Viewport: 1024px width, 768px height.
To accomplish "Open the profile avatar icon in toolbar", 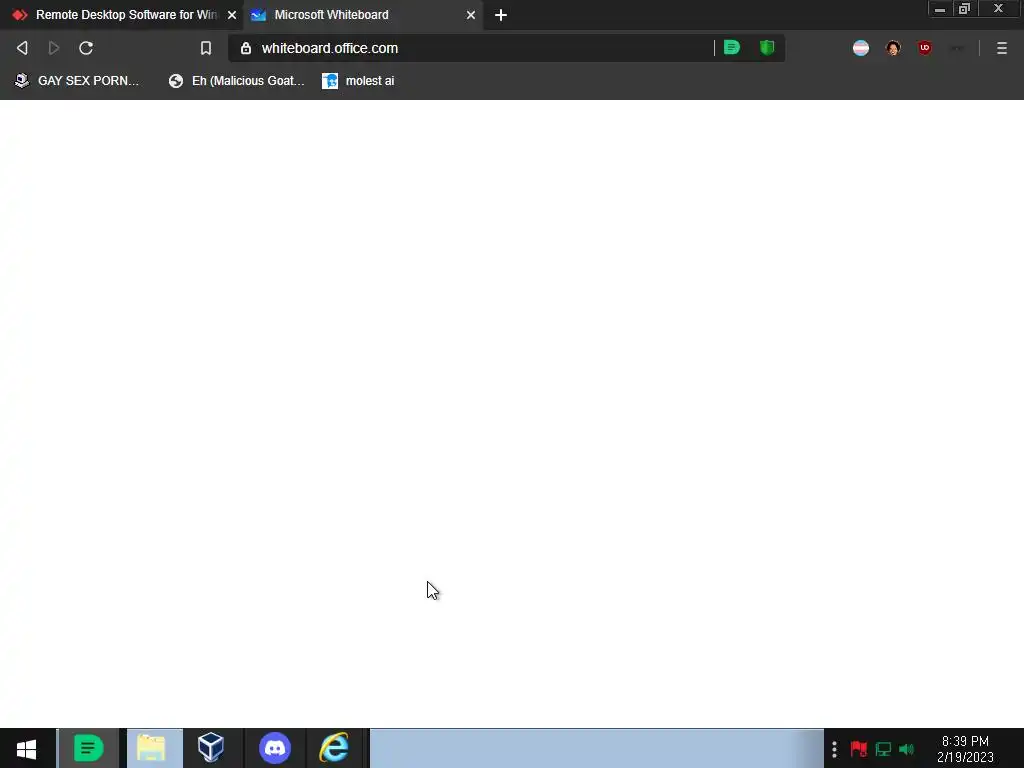I will coord(893,48).
